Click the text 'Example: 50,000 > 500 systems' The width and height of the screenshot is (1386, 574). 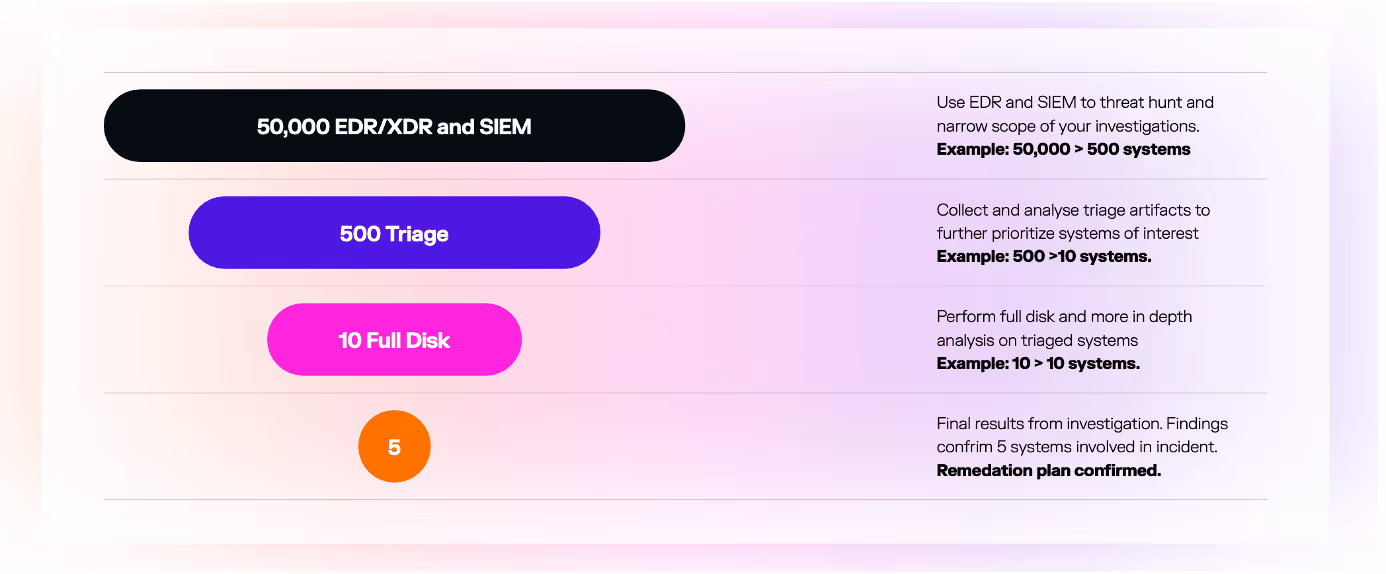click(1064, 150)
